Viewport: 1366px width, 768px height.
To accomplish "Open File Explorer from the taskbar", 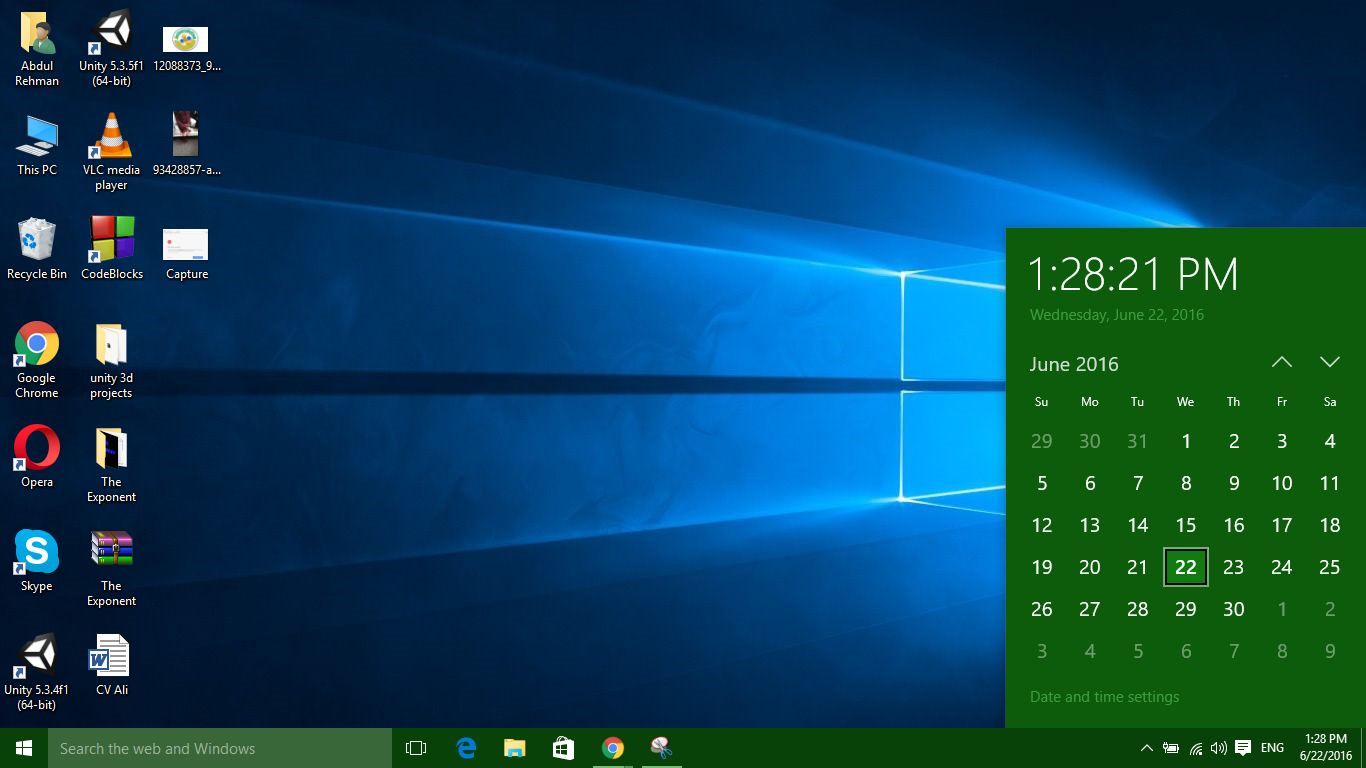I will [514, 747].
